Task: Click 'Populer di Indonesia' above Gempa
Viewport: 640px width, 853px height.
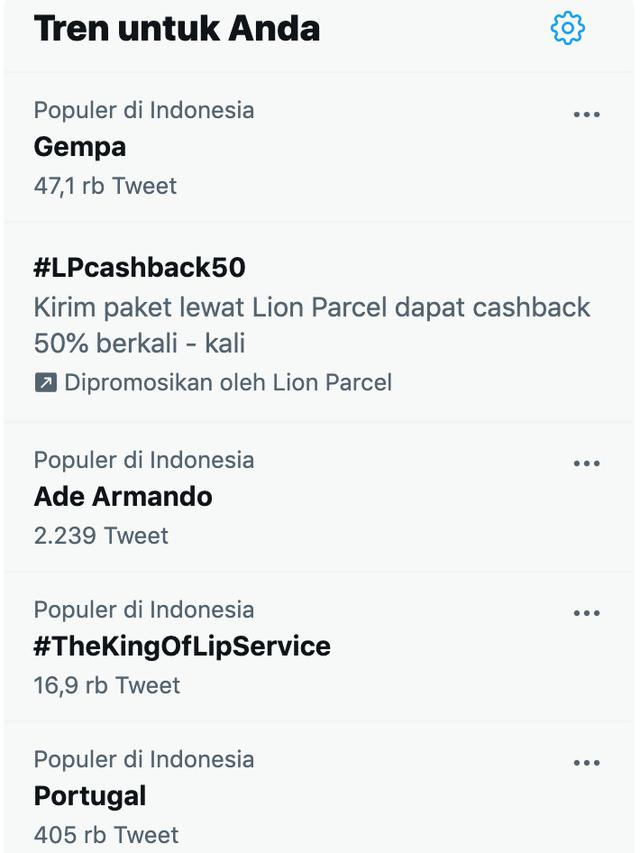Action: pos(145,111)
